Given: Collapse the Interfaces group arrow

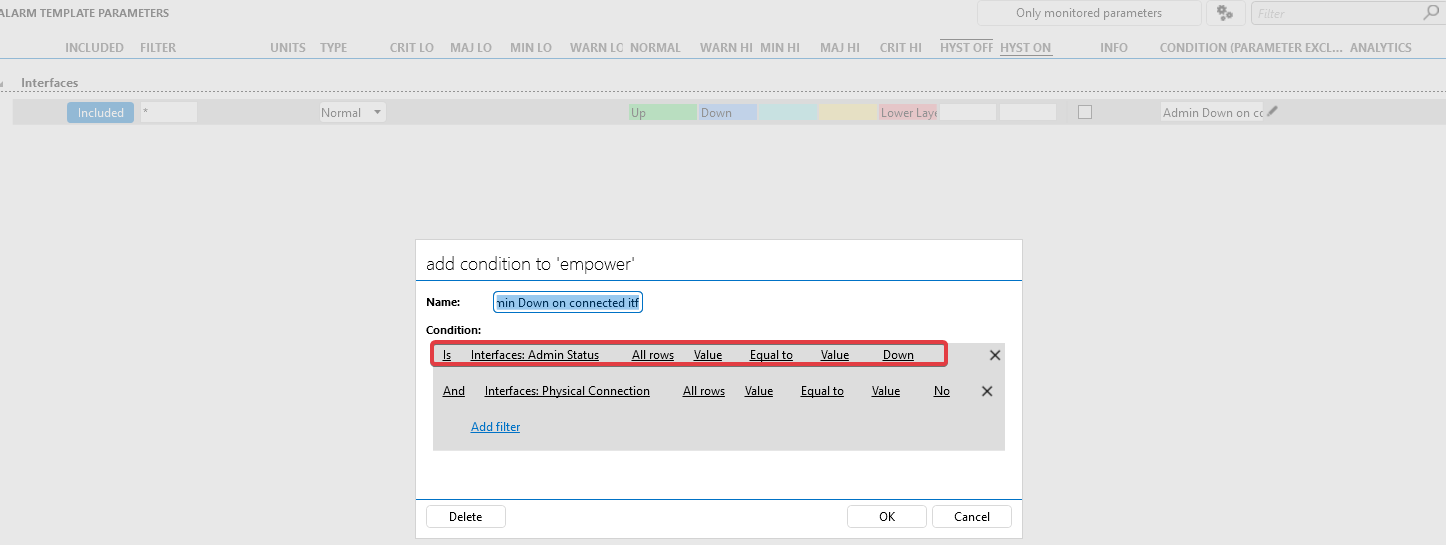Looking at the screenshot, I should [x=3, y=84].
